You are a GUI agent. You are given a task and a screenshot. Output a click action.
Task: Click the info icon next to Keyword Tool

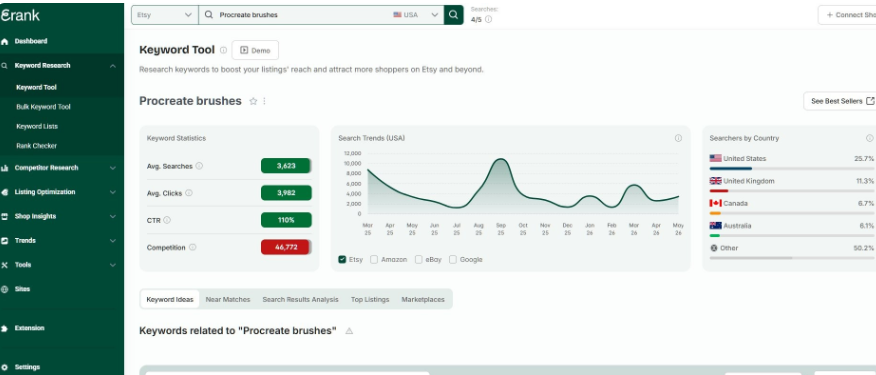point(223,50)
